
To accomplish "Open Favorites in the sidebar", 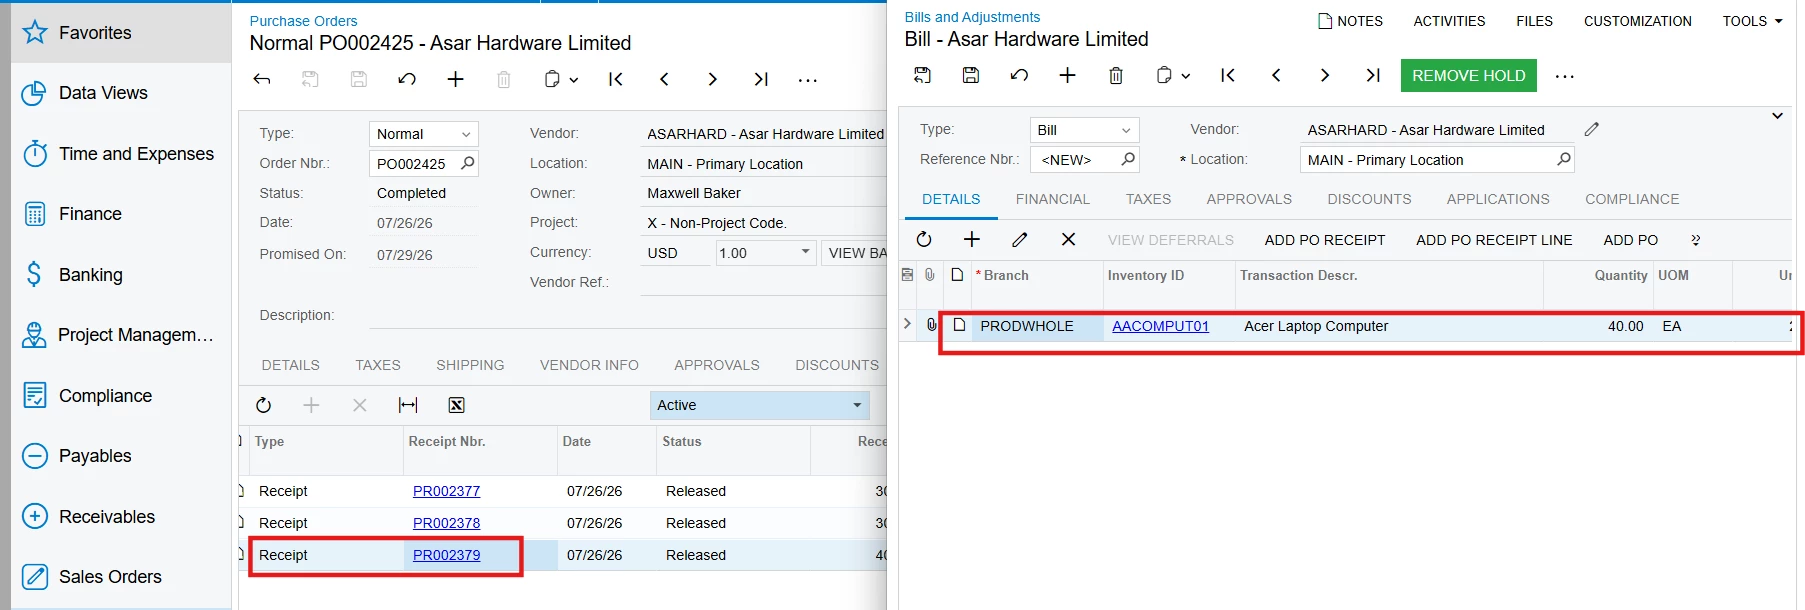I will pyautogui.click(x=120, y=33).
